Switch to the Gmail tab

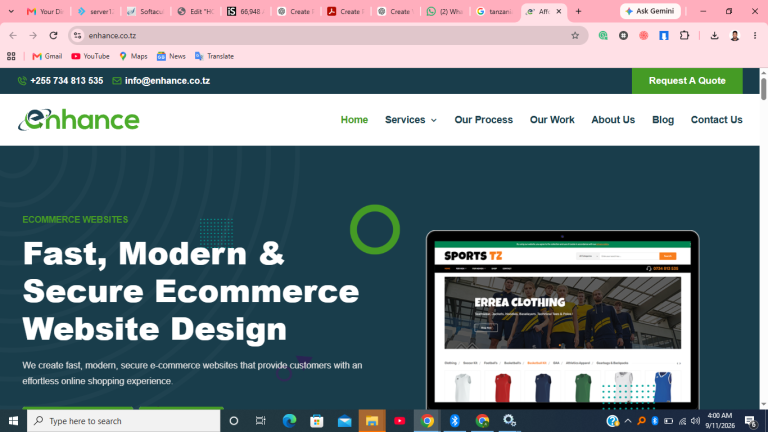pyautogui.click(x=46, y=11)
